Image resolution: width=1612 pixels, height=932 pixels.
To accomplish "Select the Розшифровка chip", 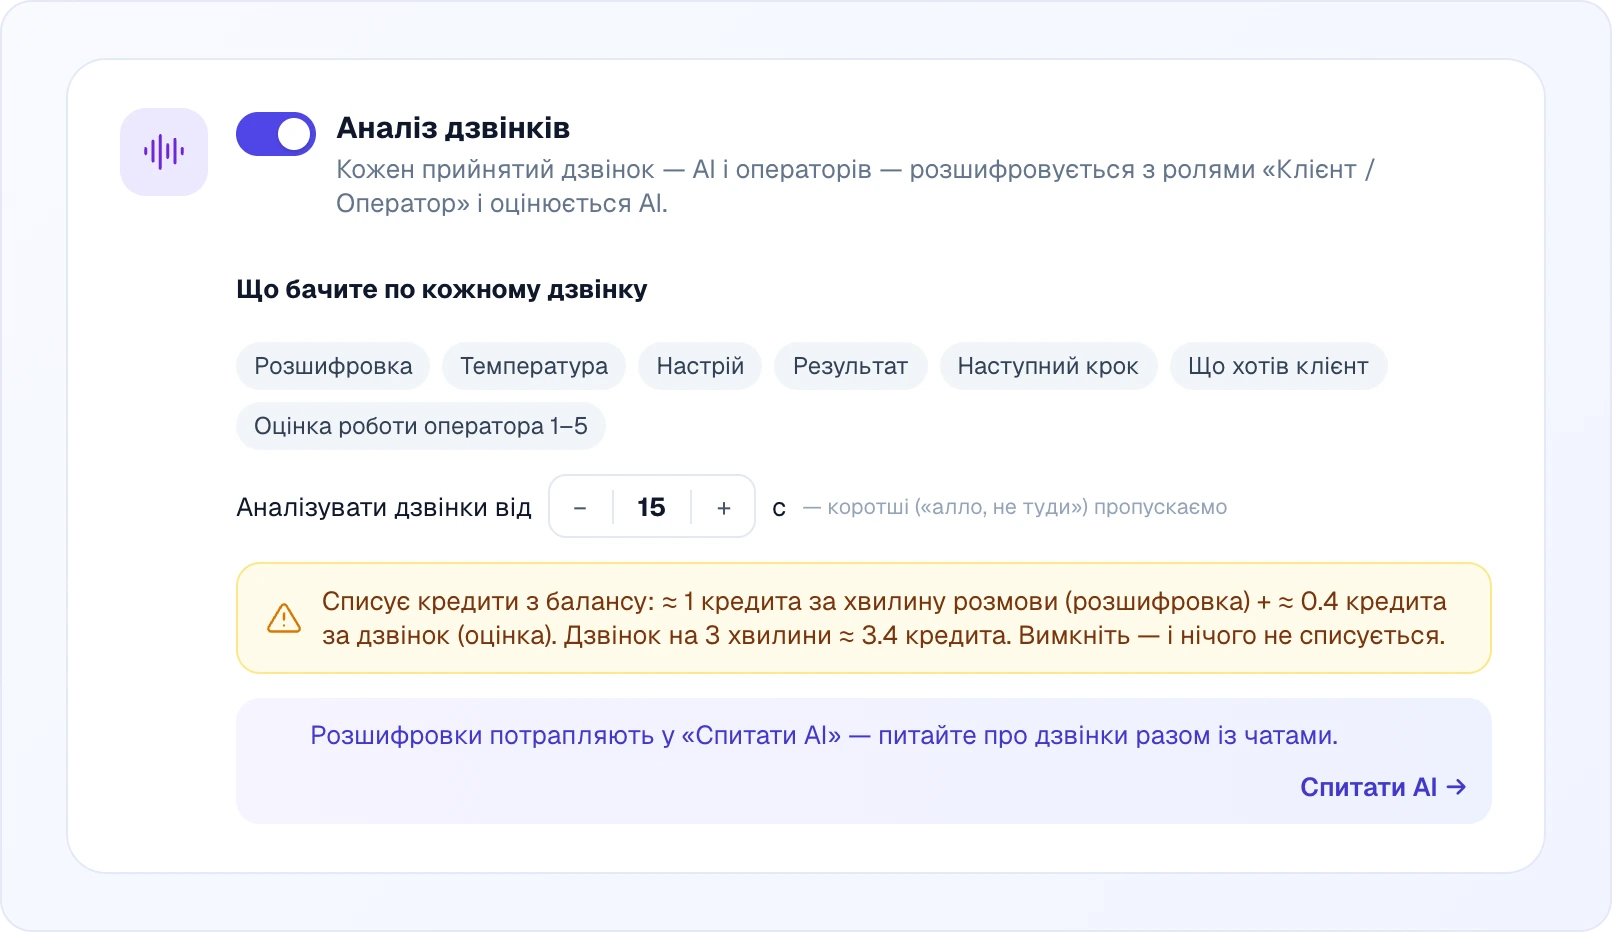I will (x=333, y=366).
